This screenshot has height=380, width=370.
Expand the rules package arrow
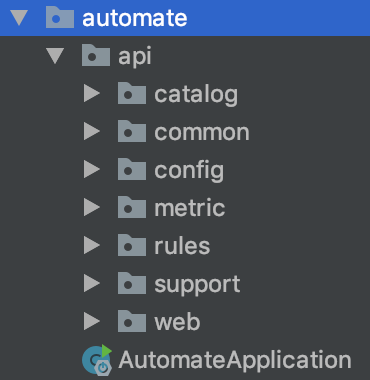click(x=92, y=246)
